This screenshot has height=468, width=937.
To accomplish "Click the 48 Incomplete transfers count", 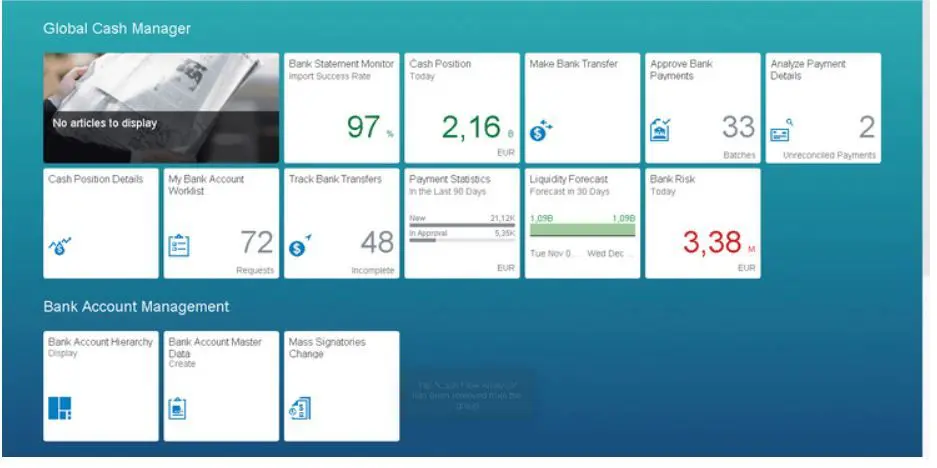I will coord(377,243).
